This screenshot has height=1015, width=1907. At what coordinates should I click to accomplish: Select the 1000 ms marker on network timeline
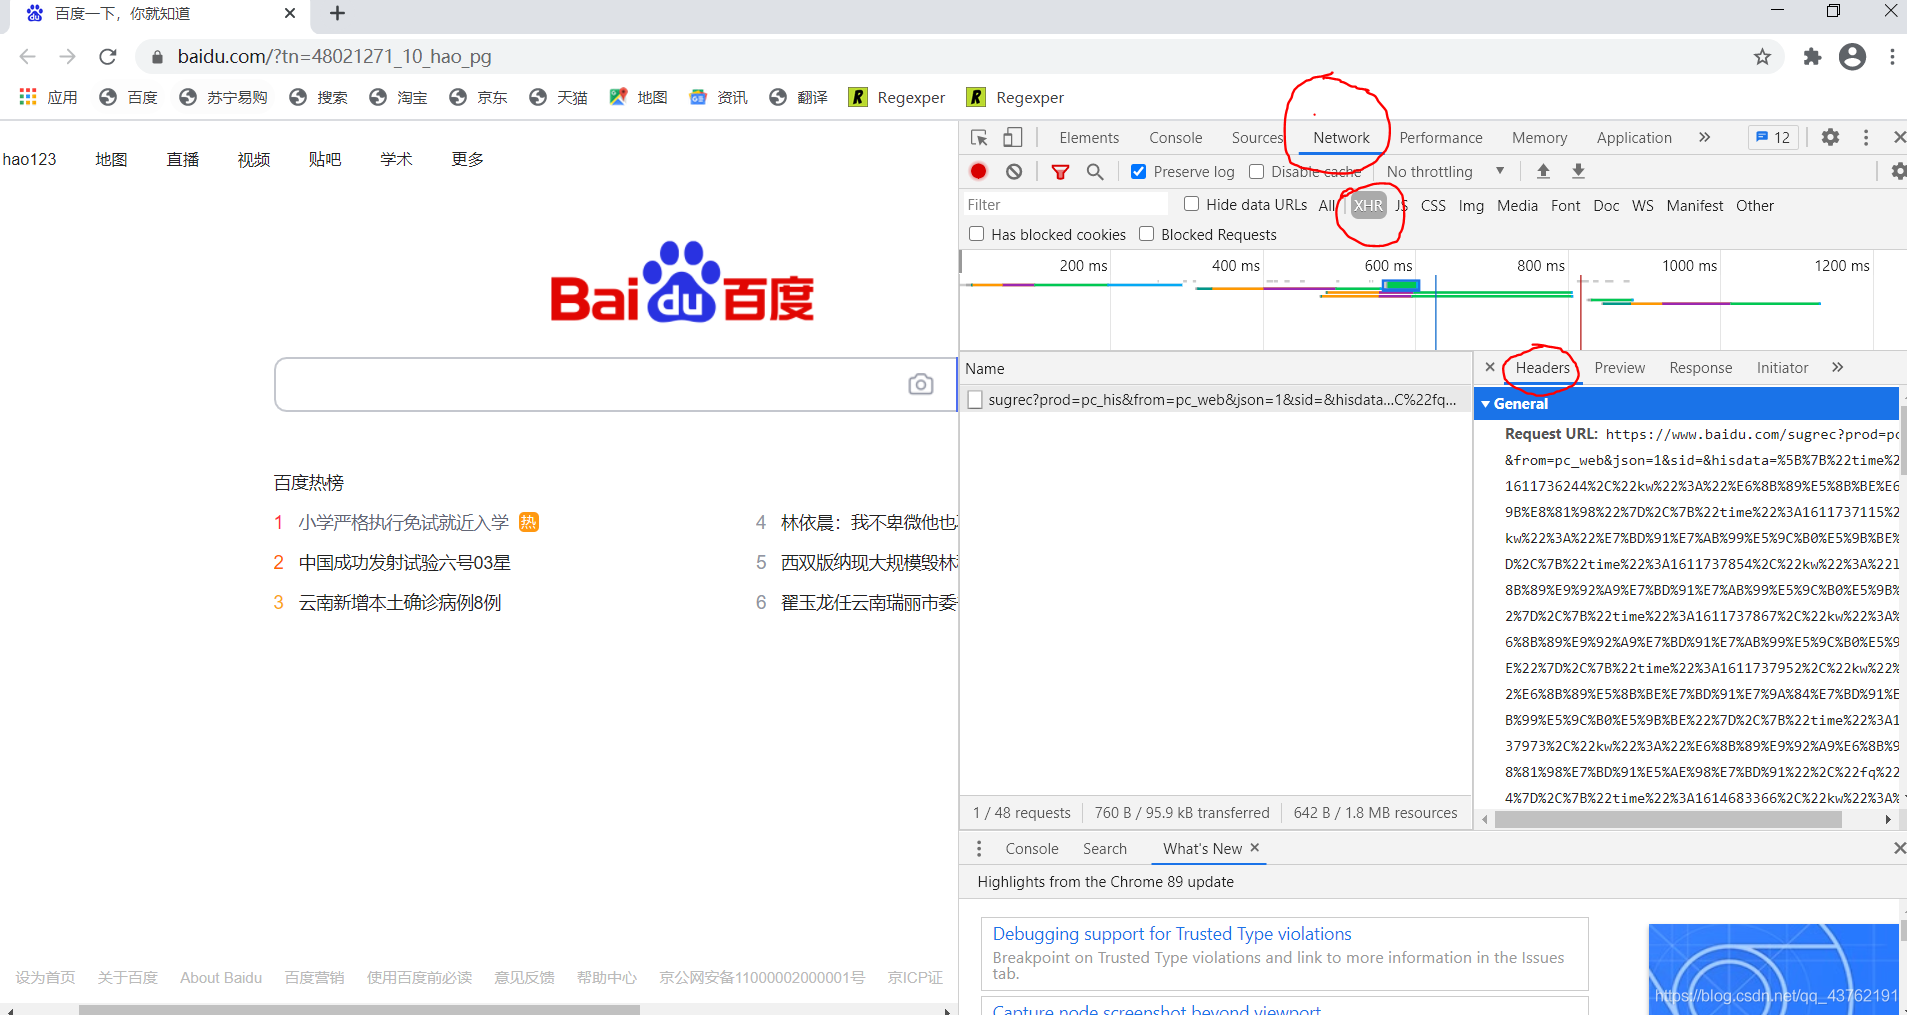[1689, 266]
